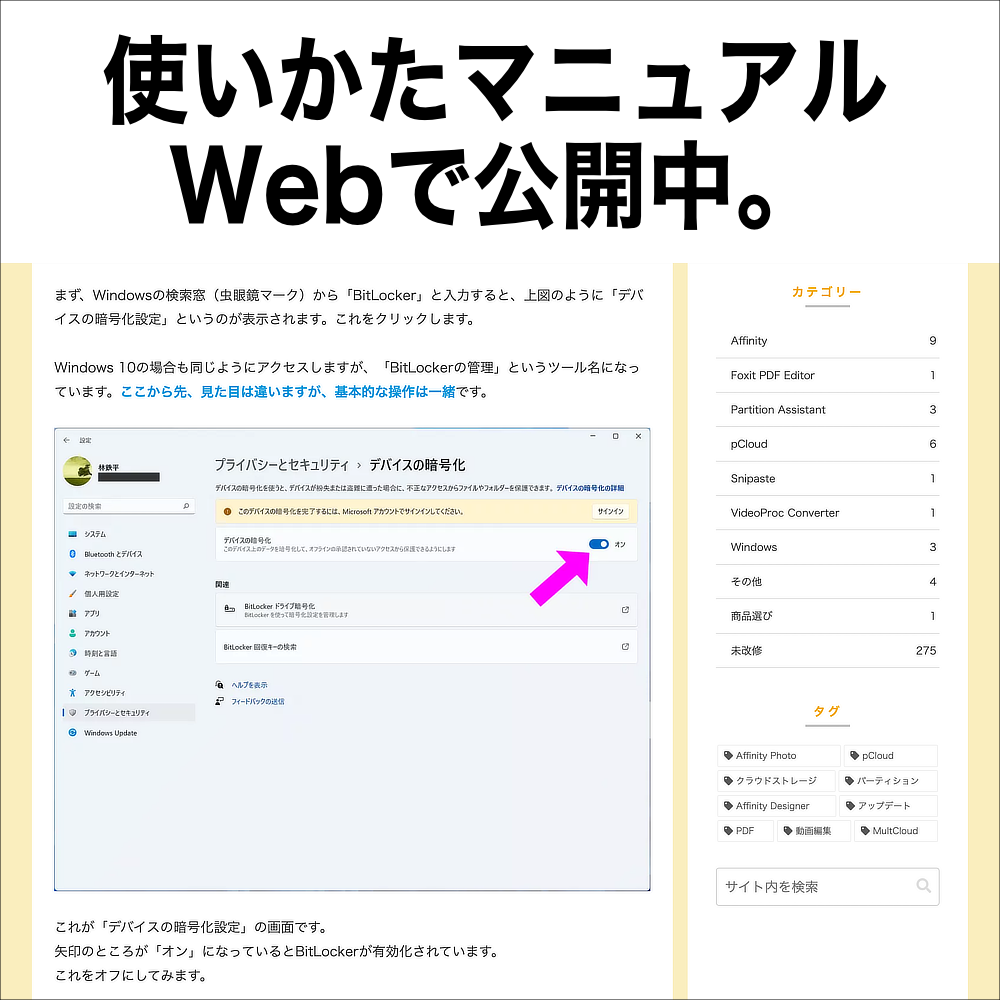
Task: Open the Windows category
Action: tap(752, 547)
